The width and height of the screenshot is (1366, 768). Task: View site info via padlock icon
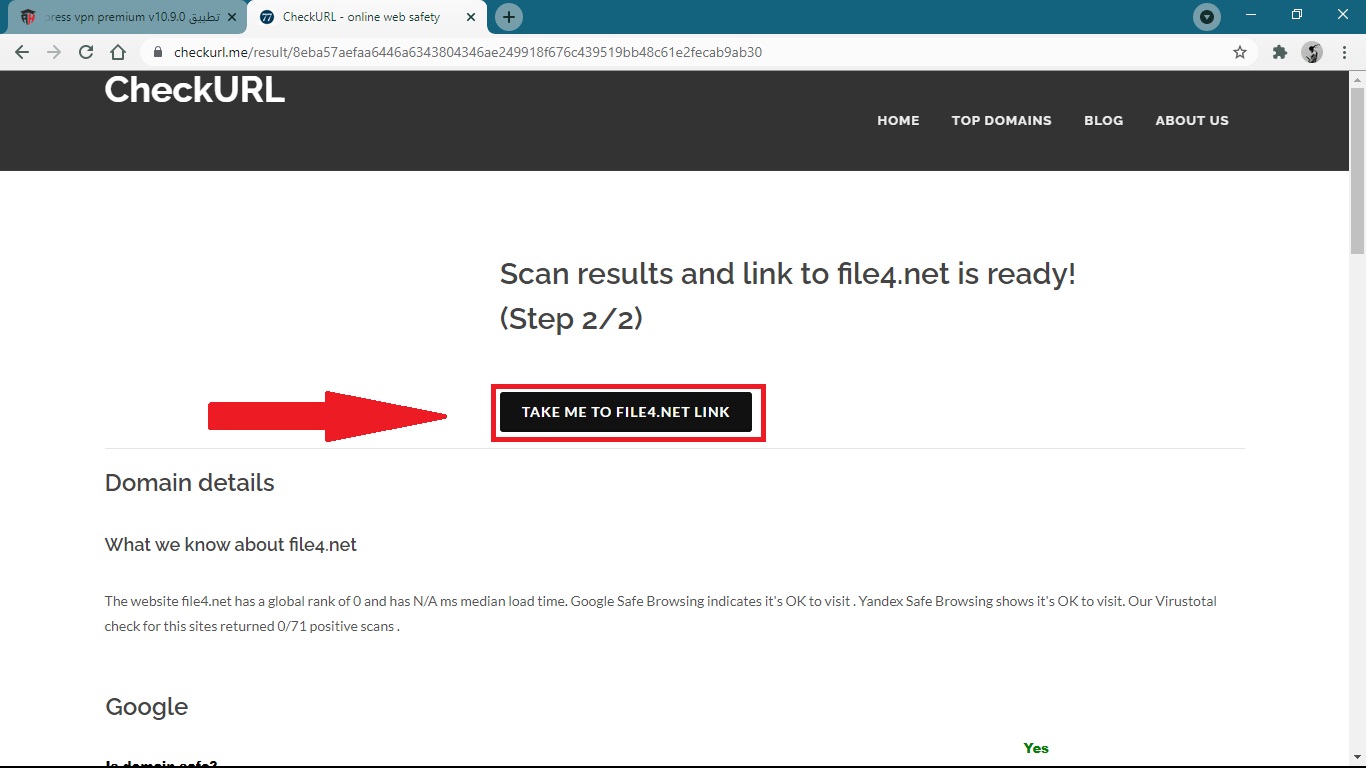coord(158,52)
